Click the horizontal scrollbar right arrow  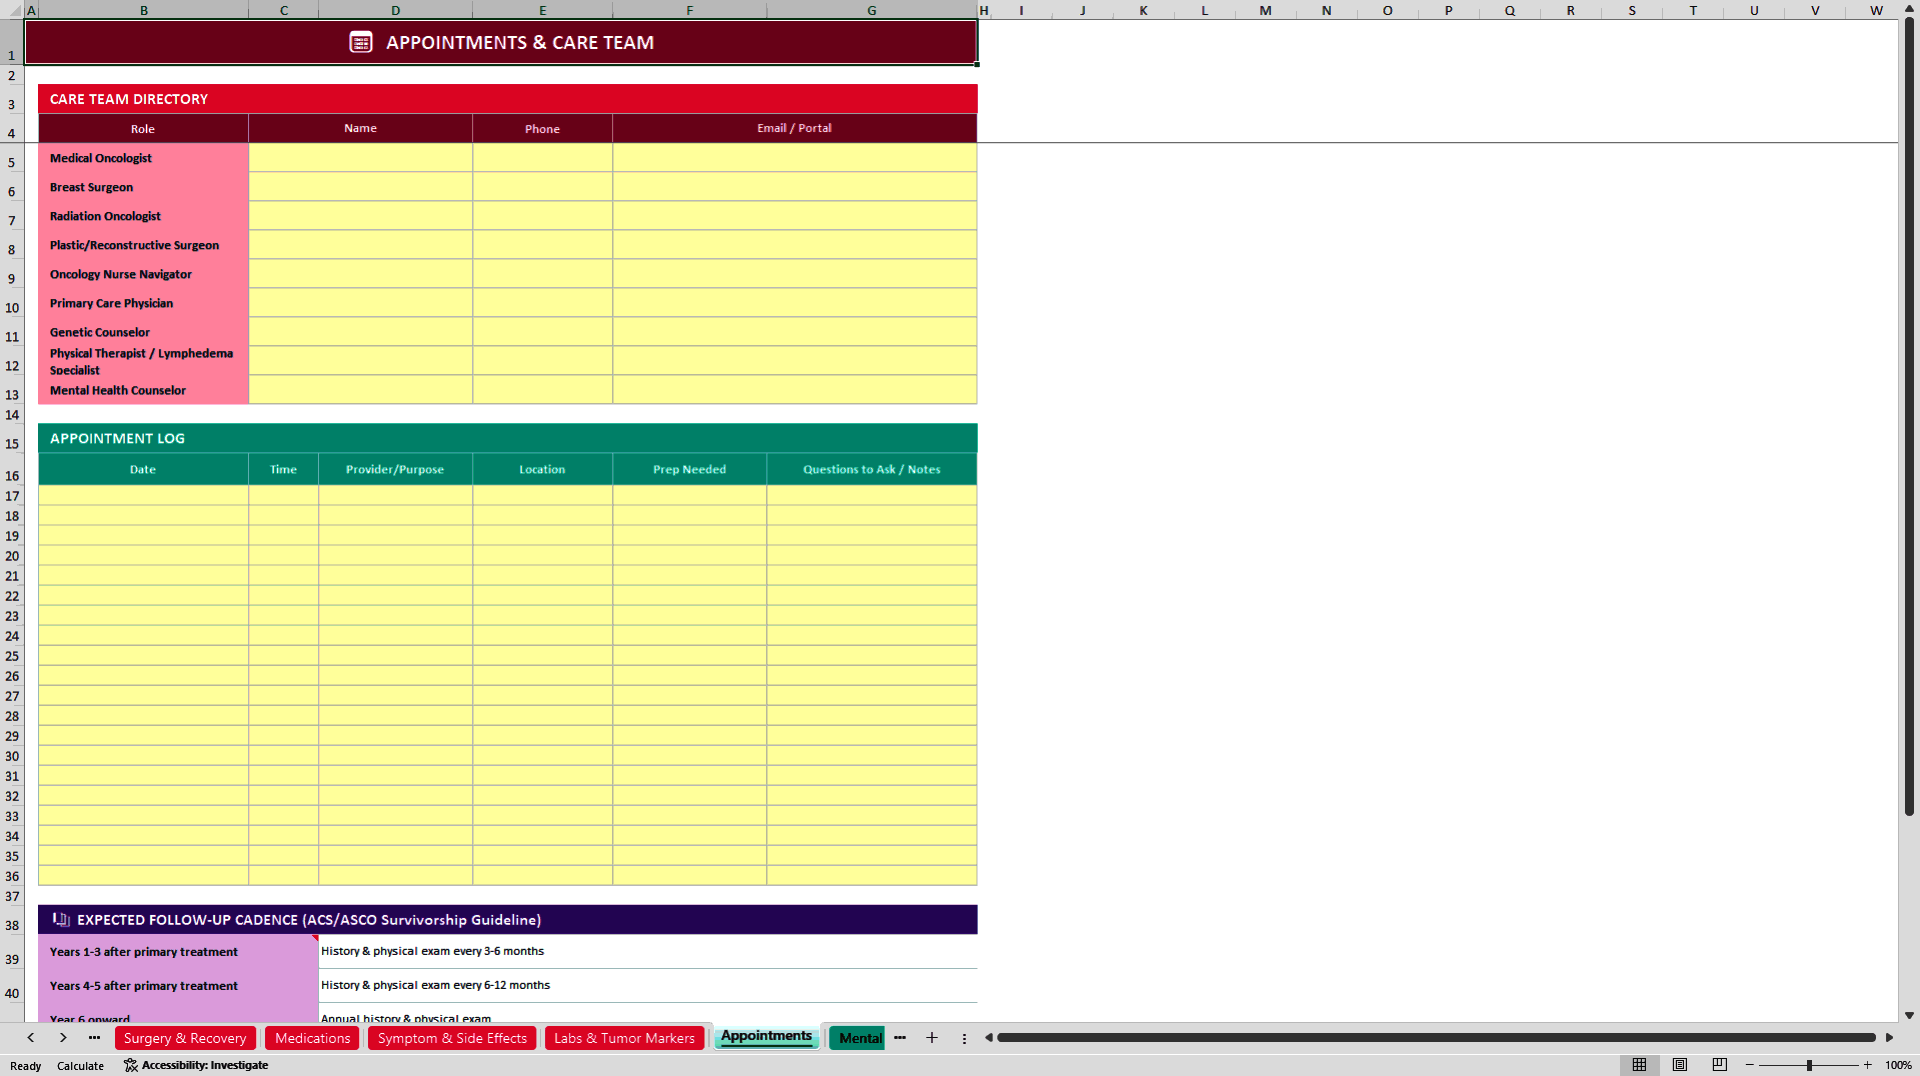1889,1038
